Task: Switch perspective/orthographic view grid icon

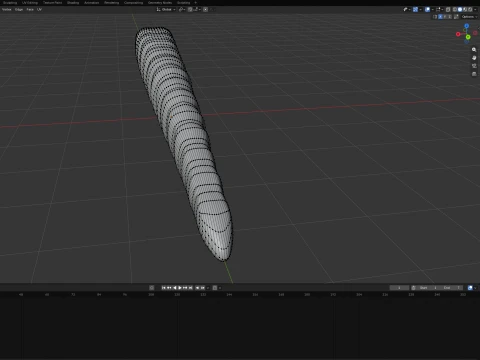Action: tap(474, 74)
